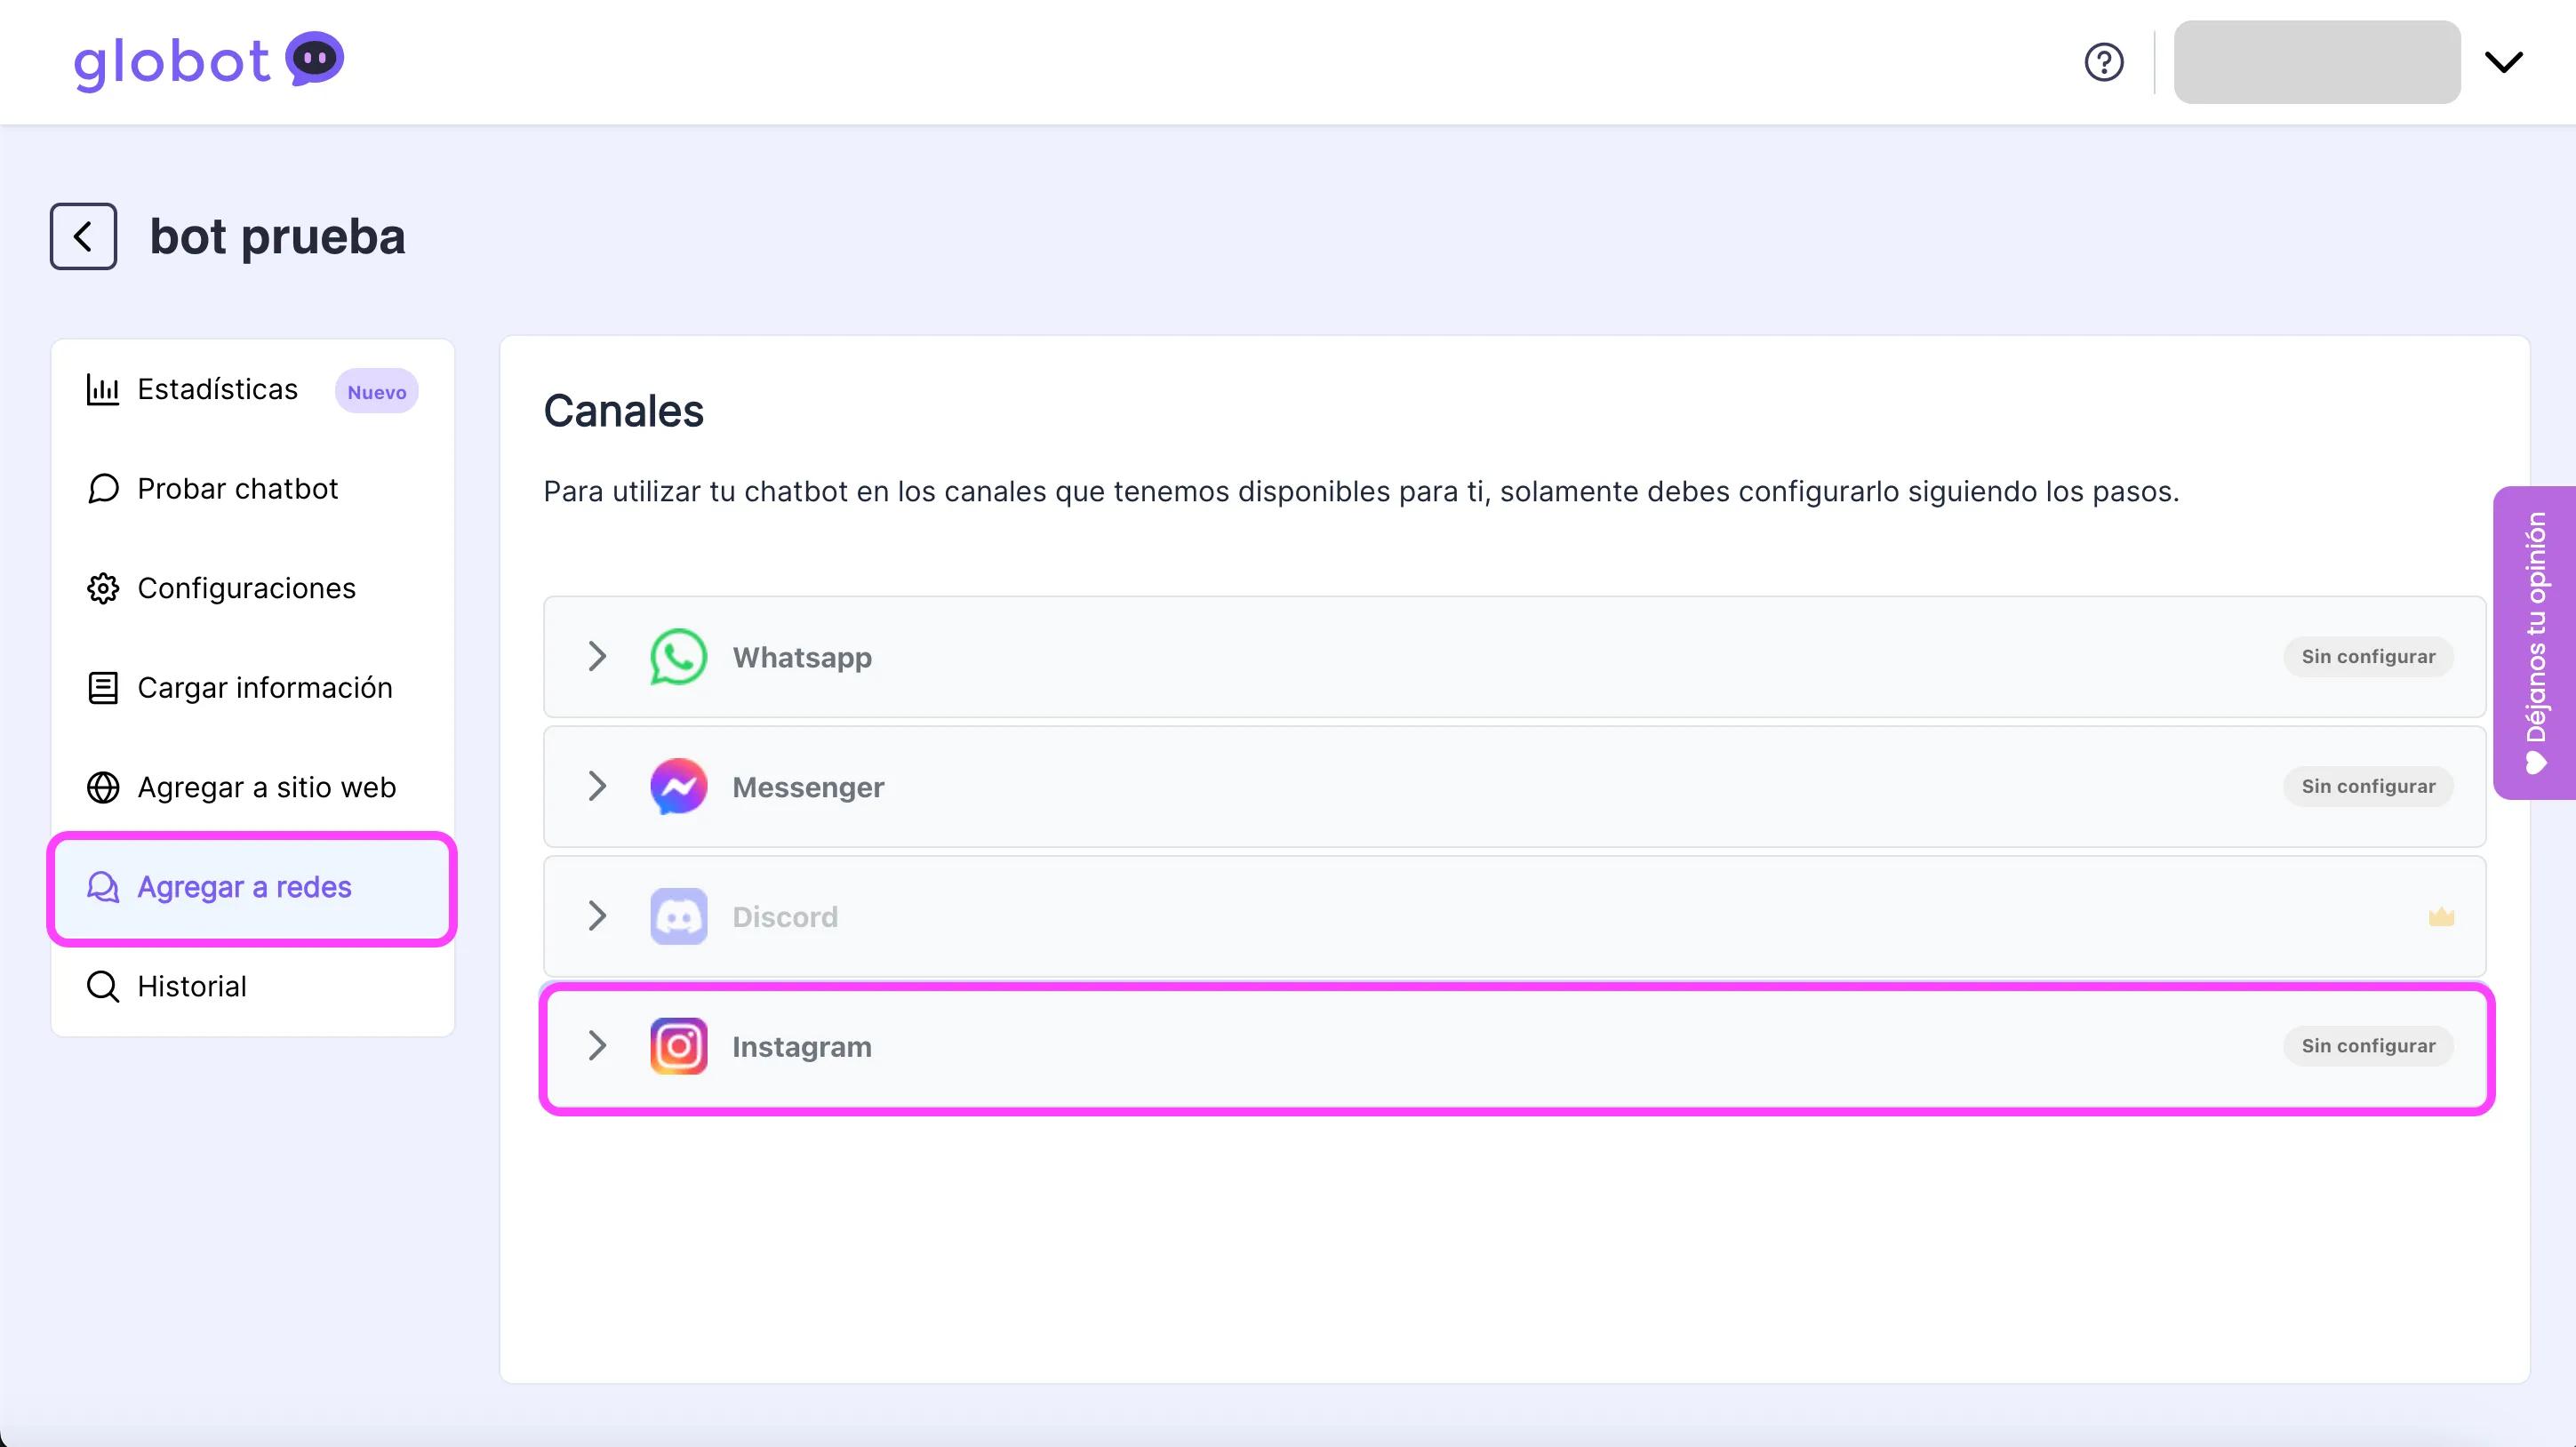Expand the Instagram channel chevron
The width and height of the screenshot is (2576, 1447).
click(x=597, y=1046)
